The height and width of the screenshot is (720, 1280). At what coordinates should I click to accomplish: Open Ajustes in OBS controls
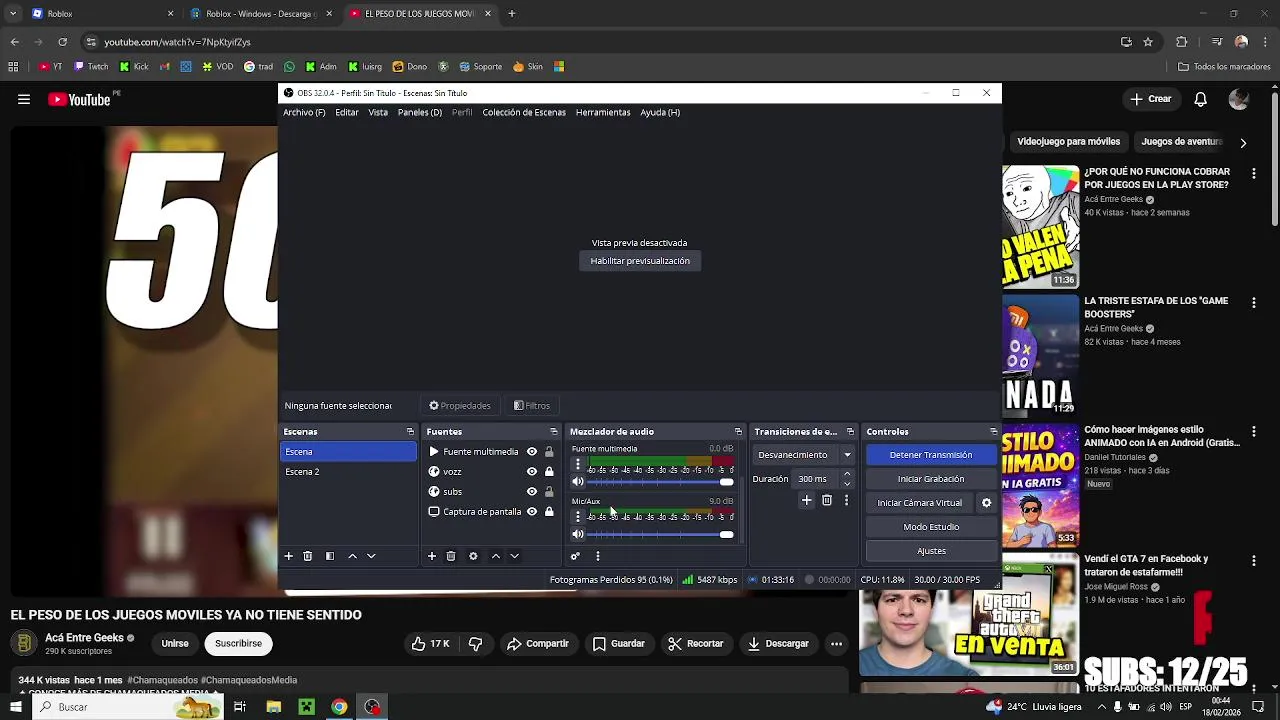pyautogui.click(x=931, y=551)
